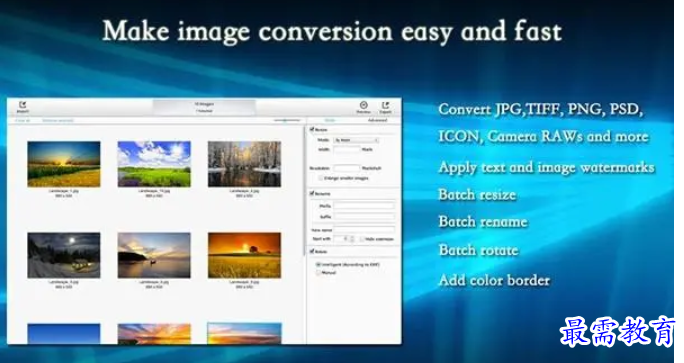The width and height of the screenshot is (684, 363).
Task: Click the New name input field
Action: point(364,229)
